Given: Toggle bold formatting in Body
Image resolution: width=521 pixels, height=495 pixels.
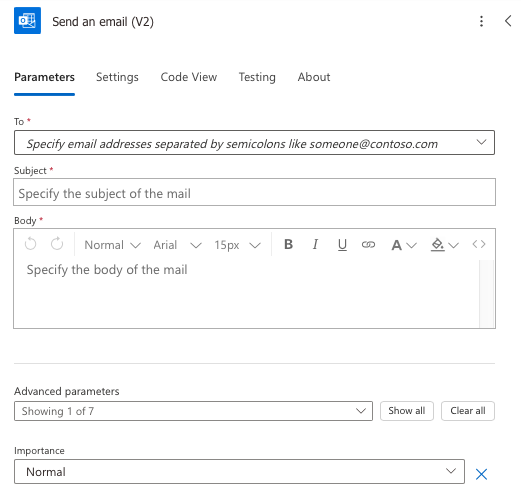Looking at the screenshot, I should pos(288,245).
